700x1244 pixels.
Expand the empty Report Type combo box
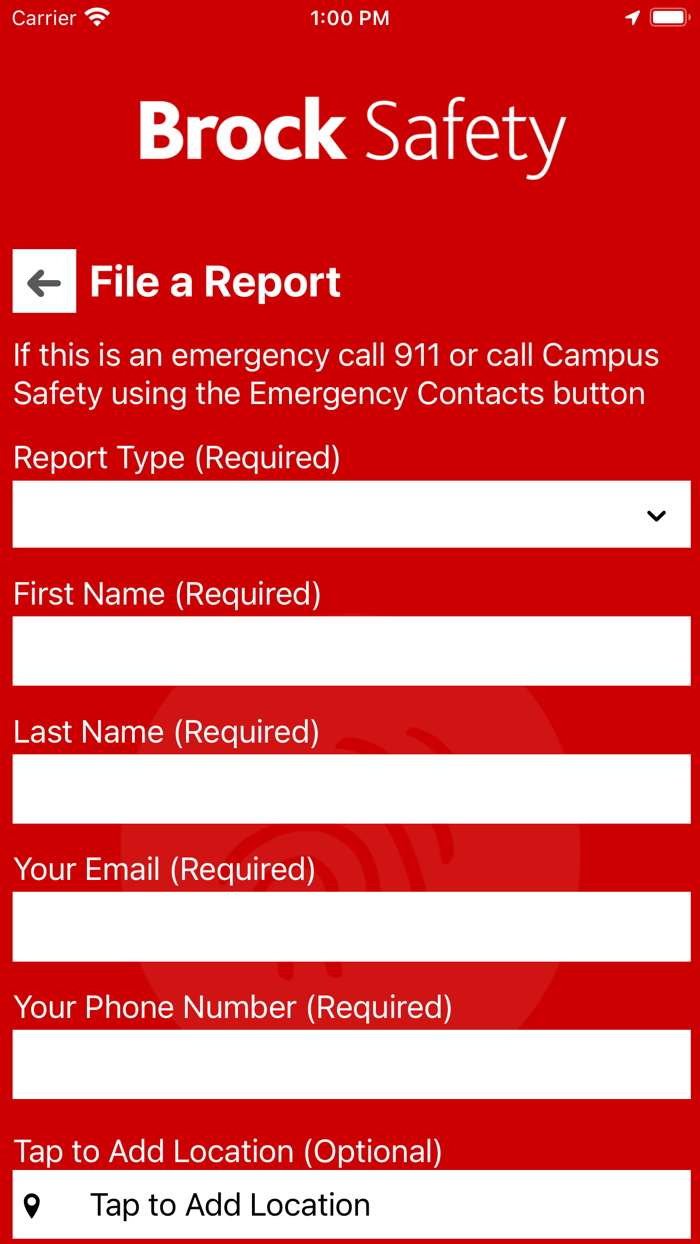tap(350, 514)
